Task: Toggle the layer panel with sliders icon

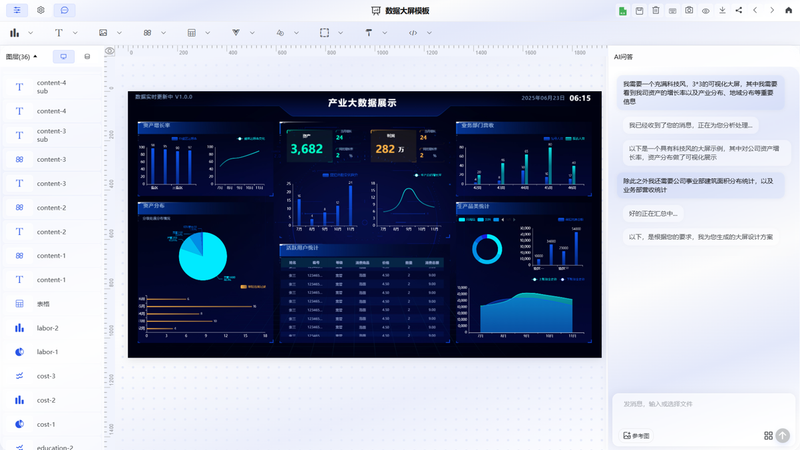Action: pos(17,10)
